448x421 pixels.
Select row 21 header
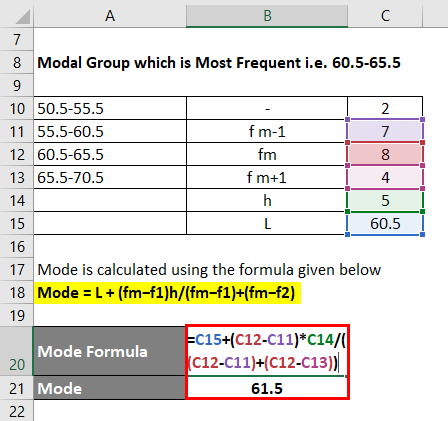17,388
